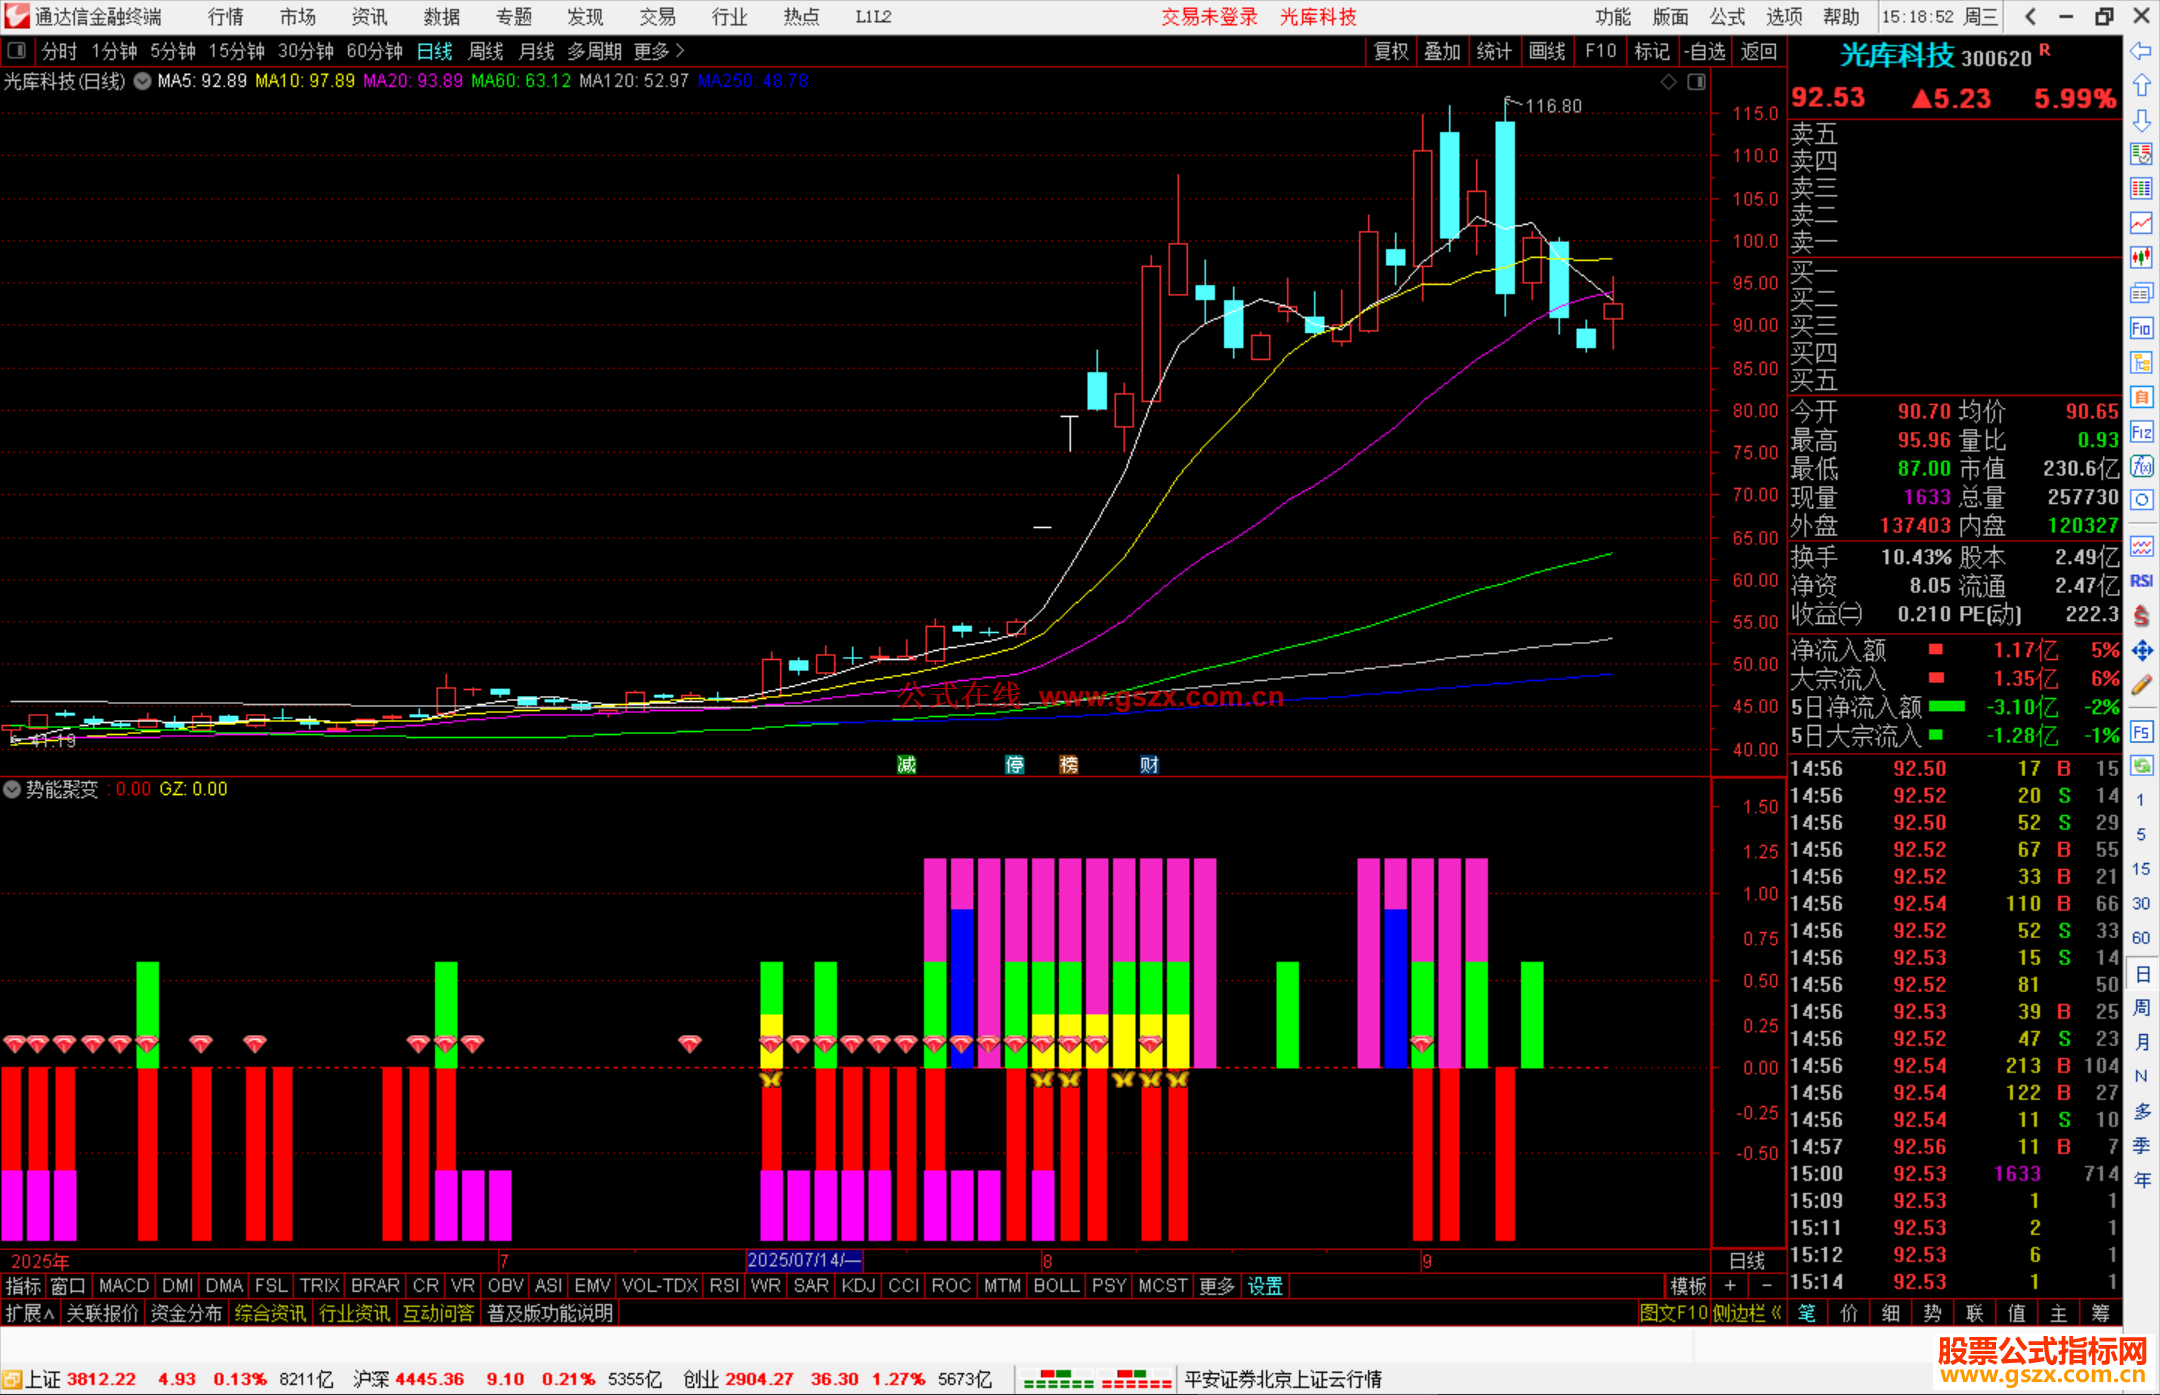
Task: Switch to the red line-chart icon in the sidebar
Action: (2141, 223)
